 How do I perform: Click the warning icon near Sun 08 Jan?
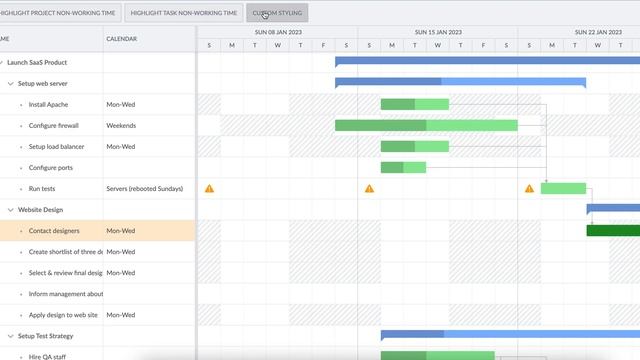pos(209,189)
